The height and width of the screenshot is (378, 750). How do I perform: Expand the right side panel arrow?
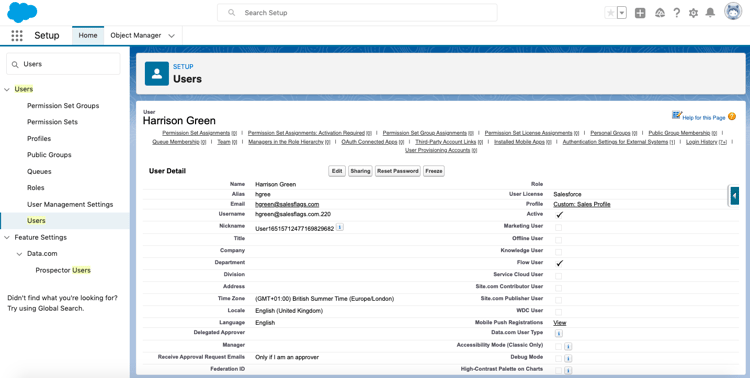pos(734,196)
